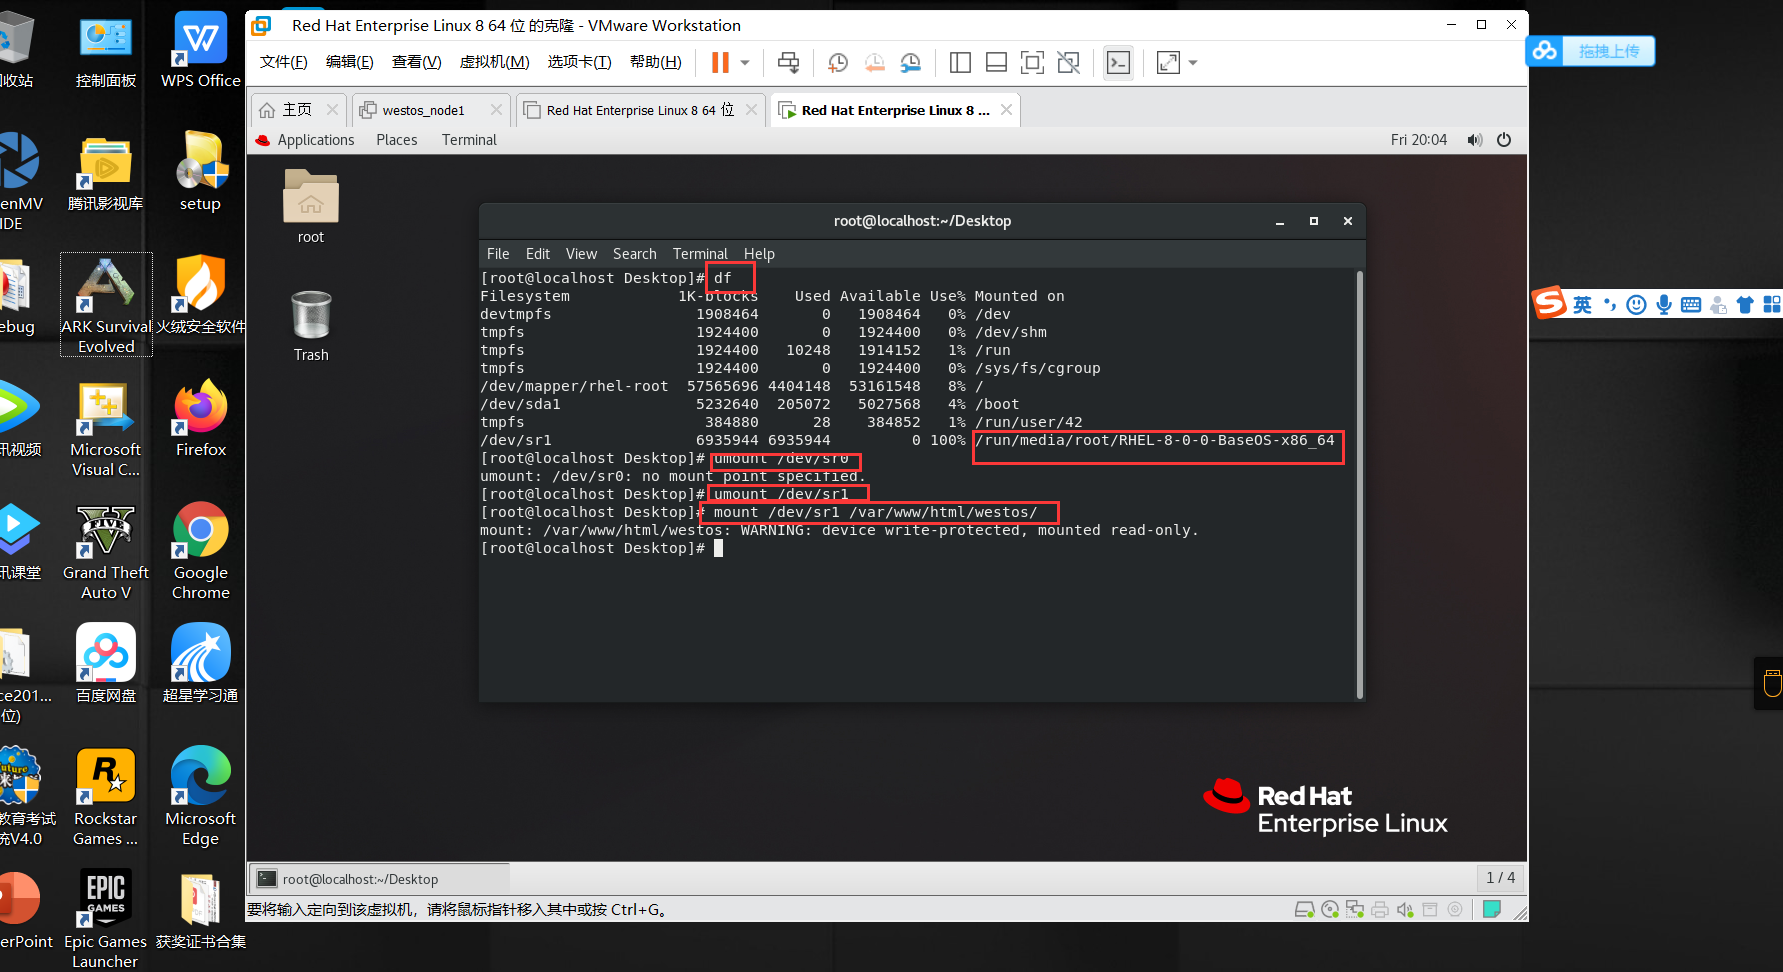Open the terminal View menu

[581, 254]
